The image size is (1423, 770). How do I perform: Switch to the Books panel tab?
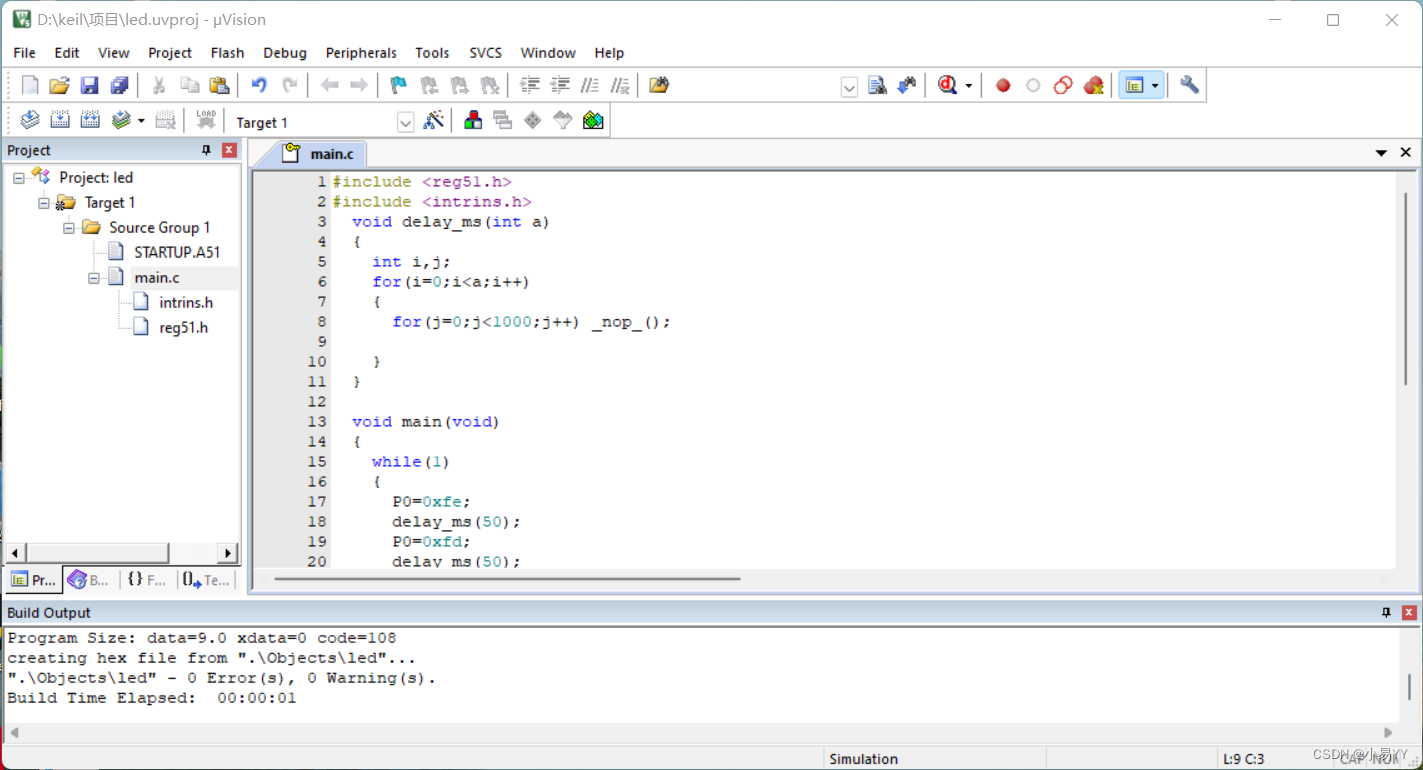click(x=89, y=580)
